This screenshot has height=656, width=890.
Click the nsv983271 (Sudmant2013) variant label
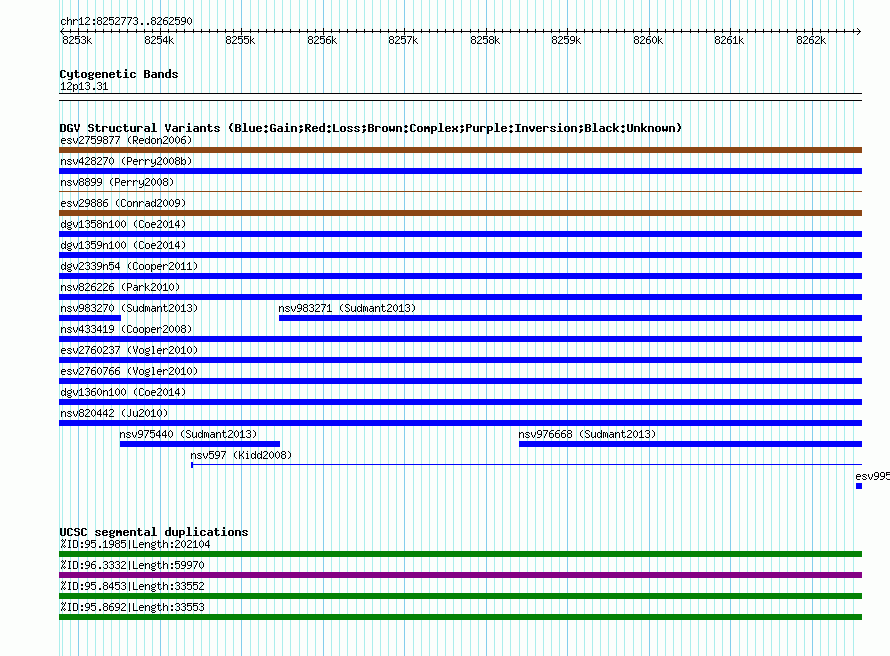[x=347, y=308]
